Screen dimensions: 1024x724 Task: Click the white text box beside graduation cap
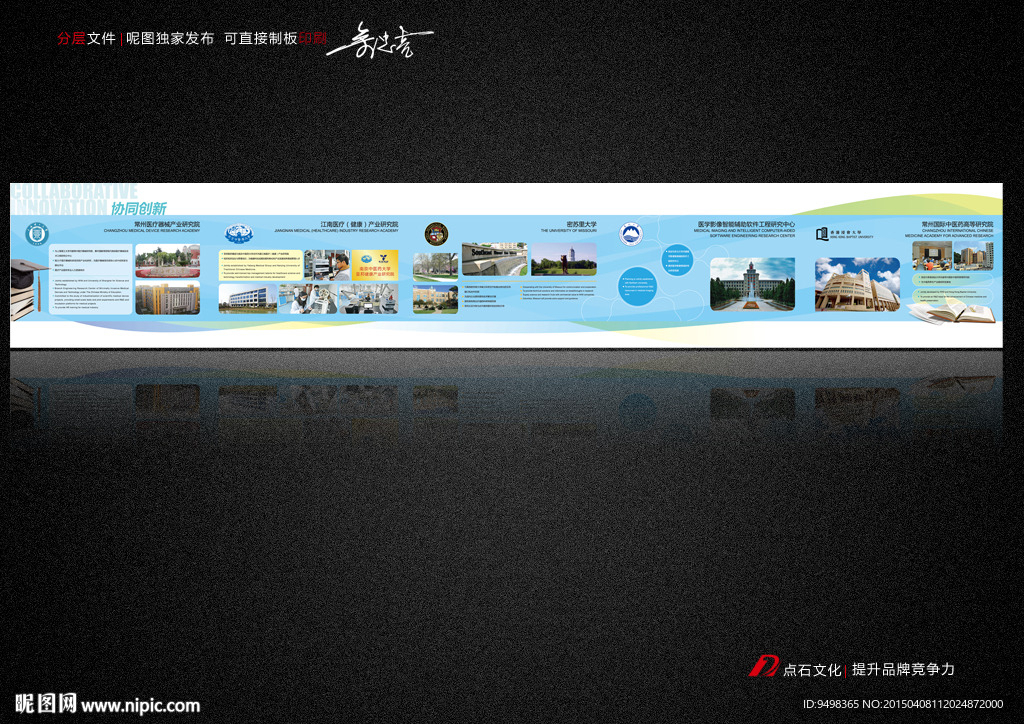coord(91,279)
